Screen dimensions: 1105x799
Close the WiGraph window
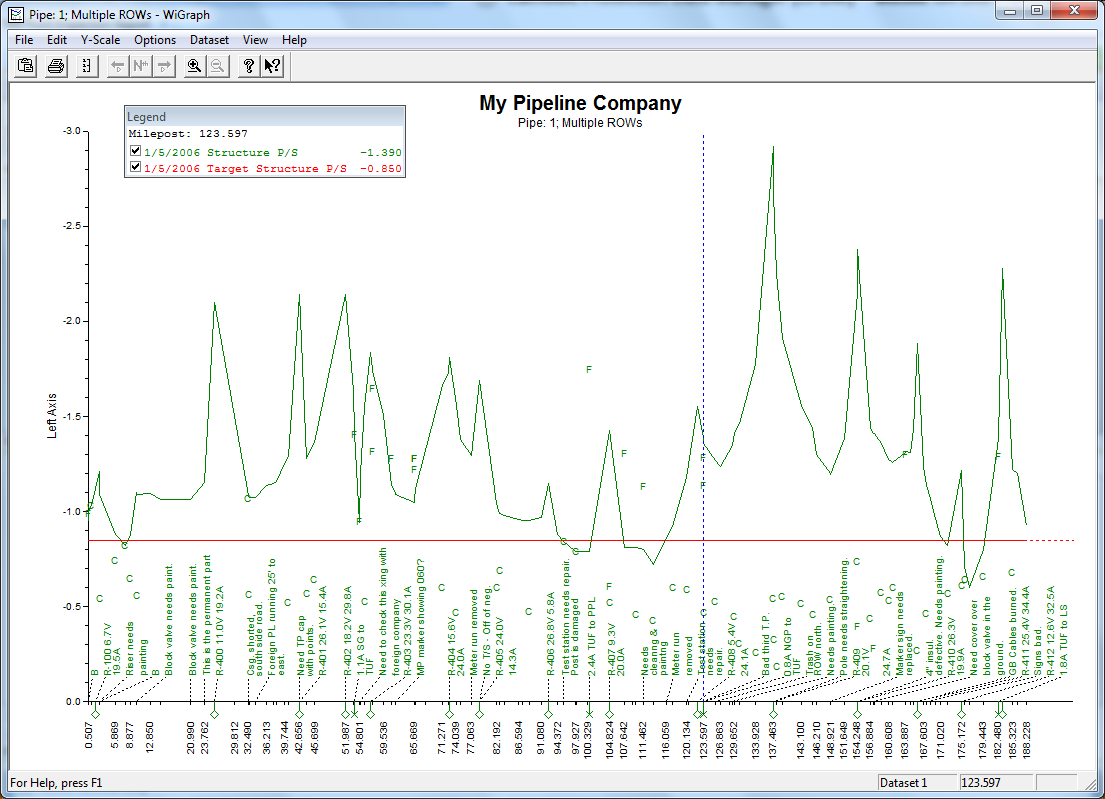click(1074, 11)
